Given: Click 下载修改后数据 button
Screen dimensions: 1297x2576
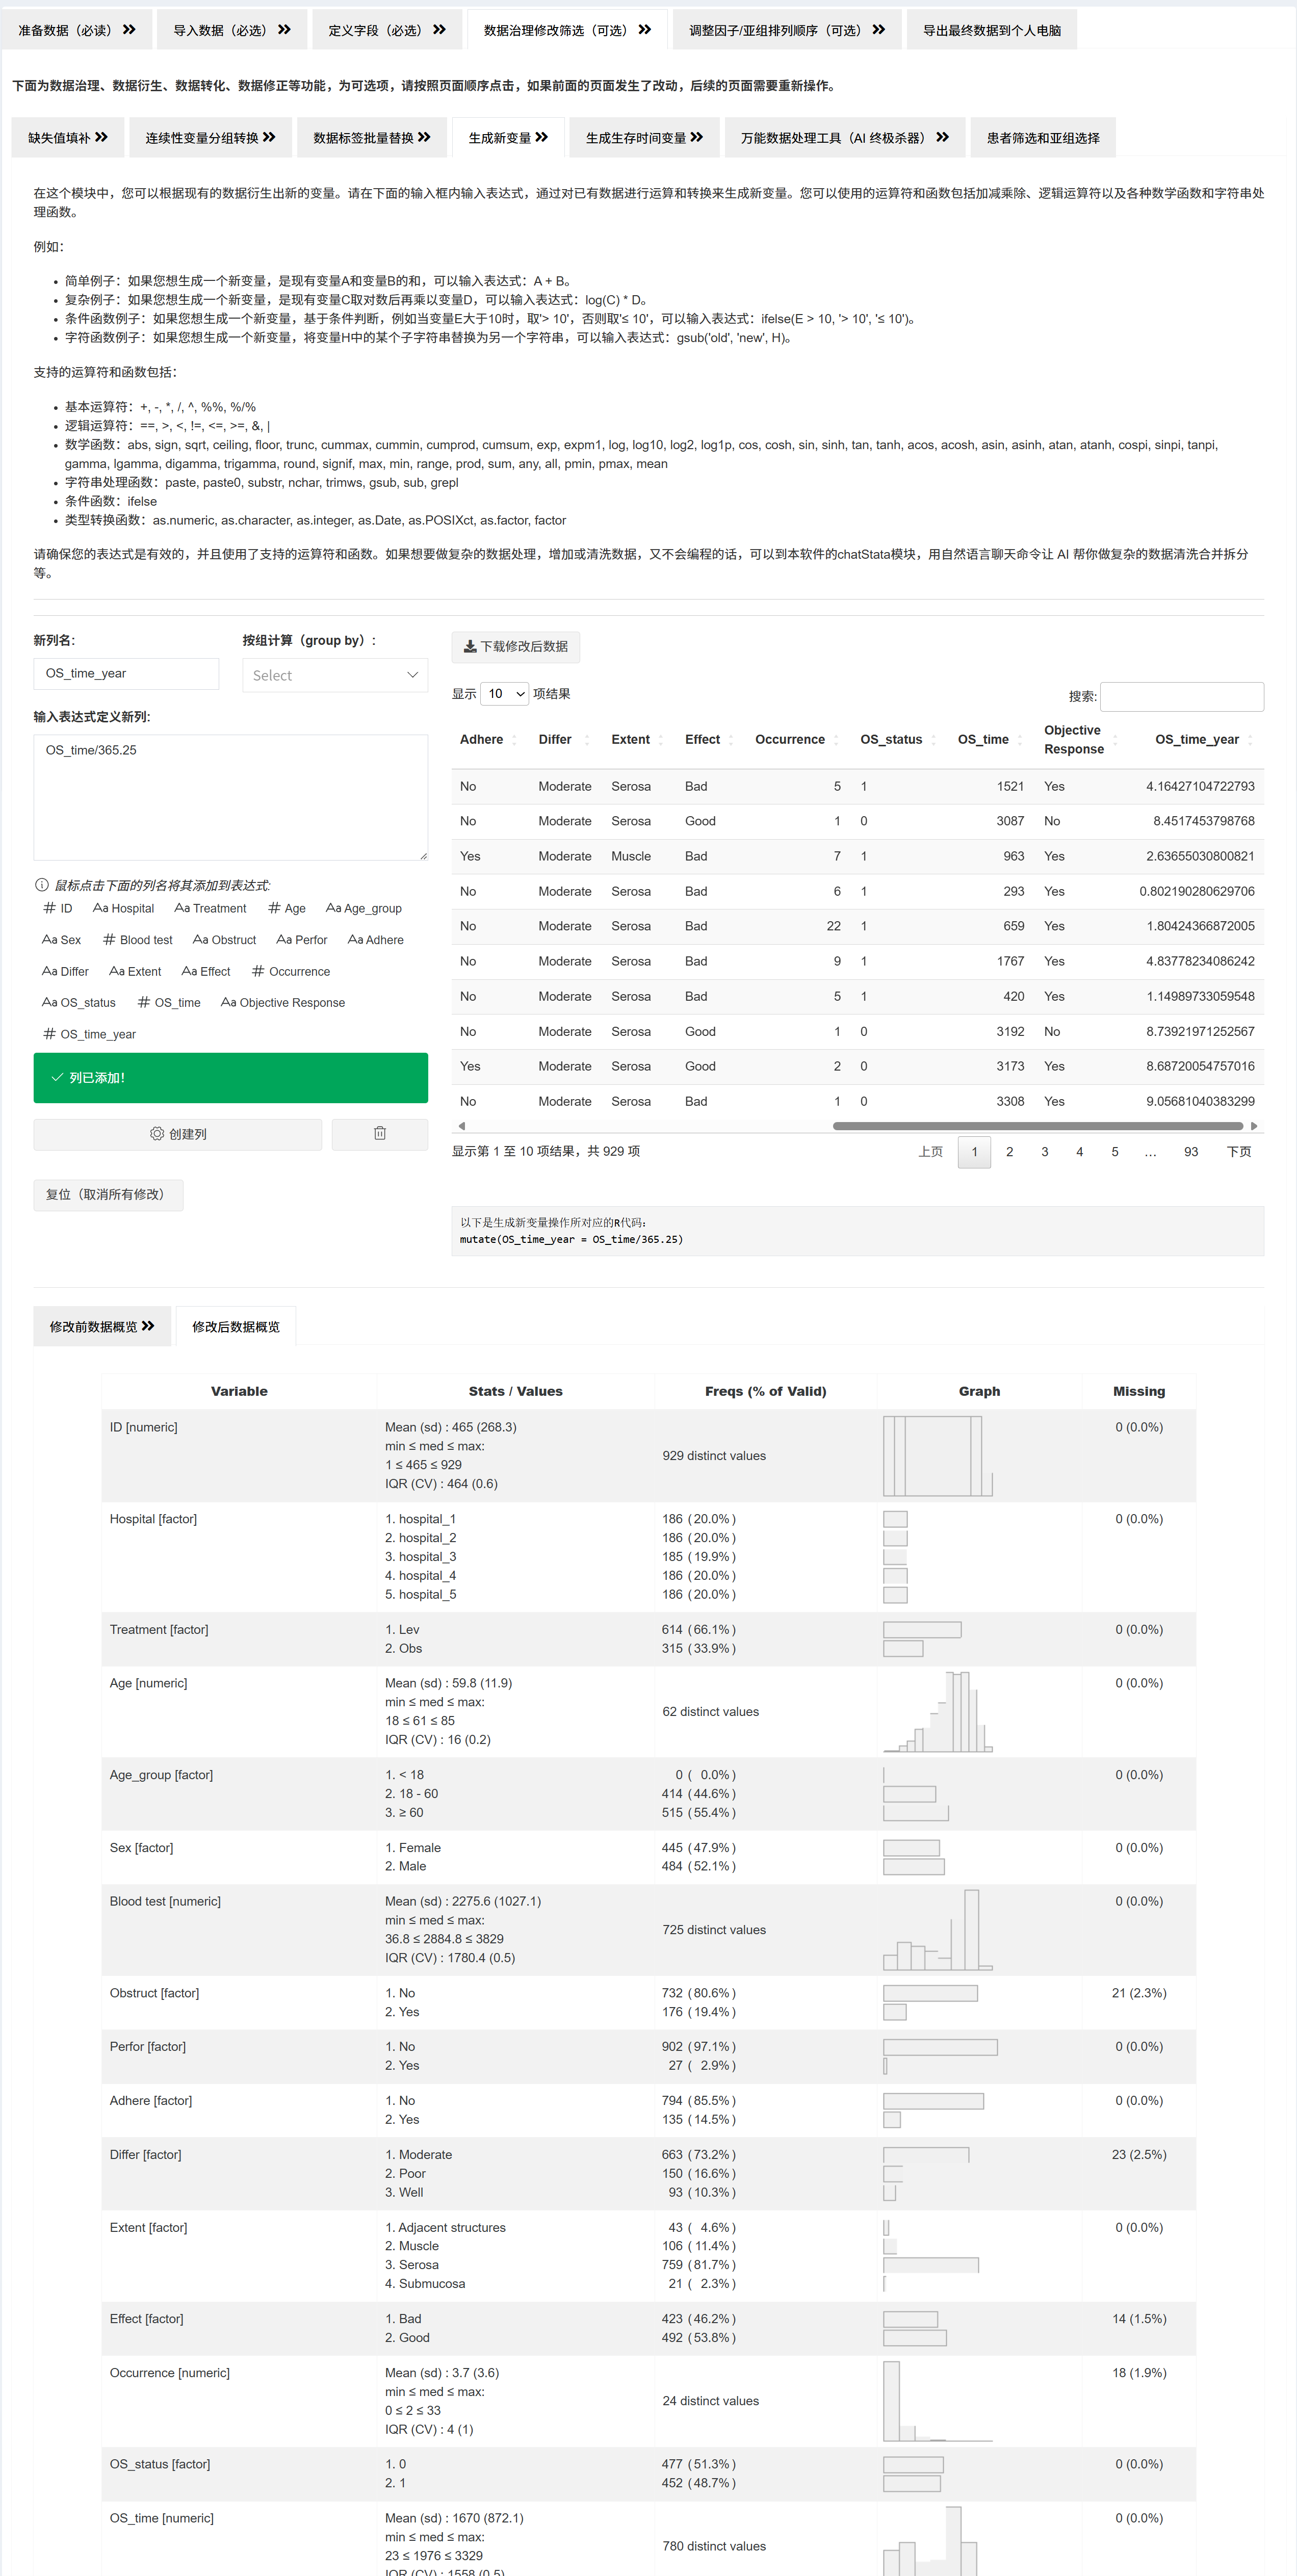Looking at the screenshot, I should [x=515, y=647].
